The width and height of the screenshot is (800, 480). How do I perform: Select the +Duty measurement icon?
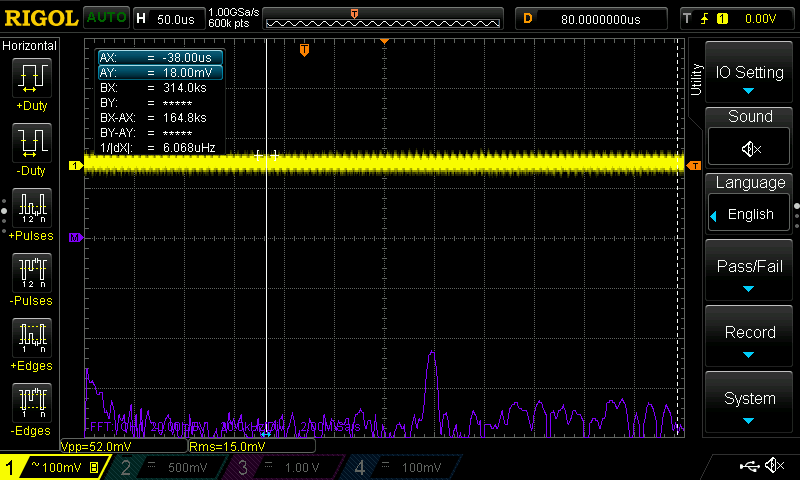(30, 78)
